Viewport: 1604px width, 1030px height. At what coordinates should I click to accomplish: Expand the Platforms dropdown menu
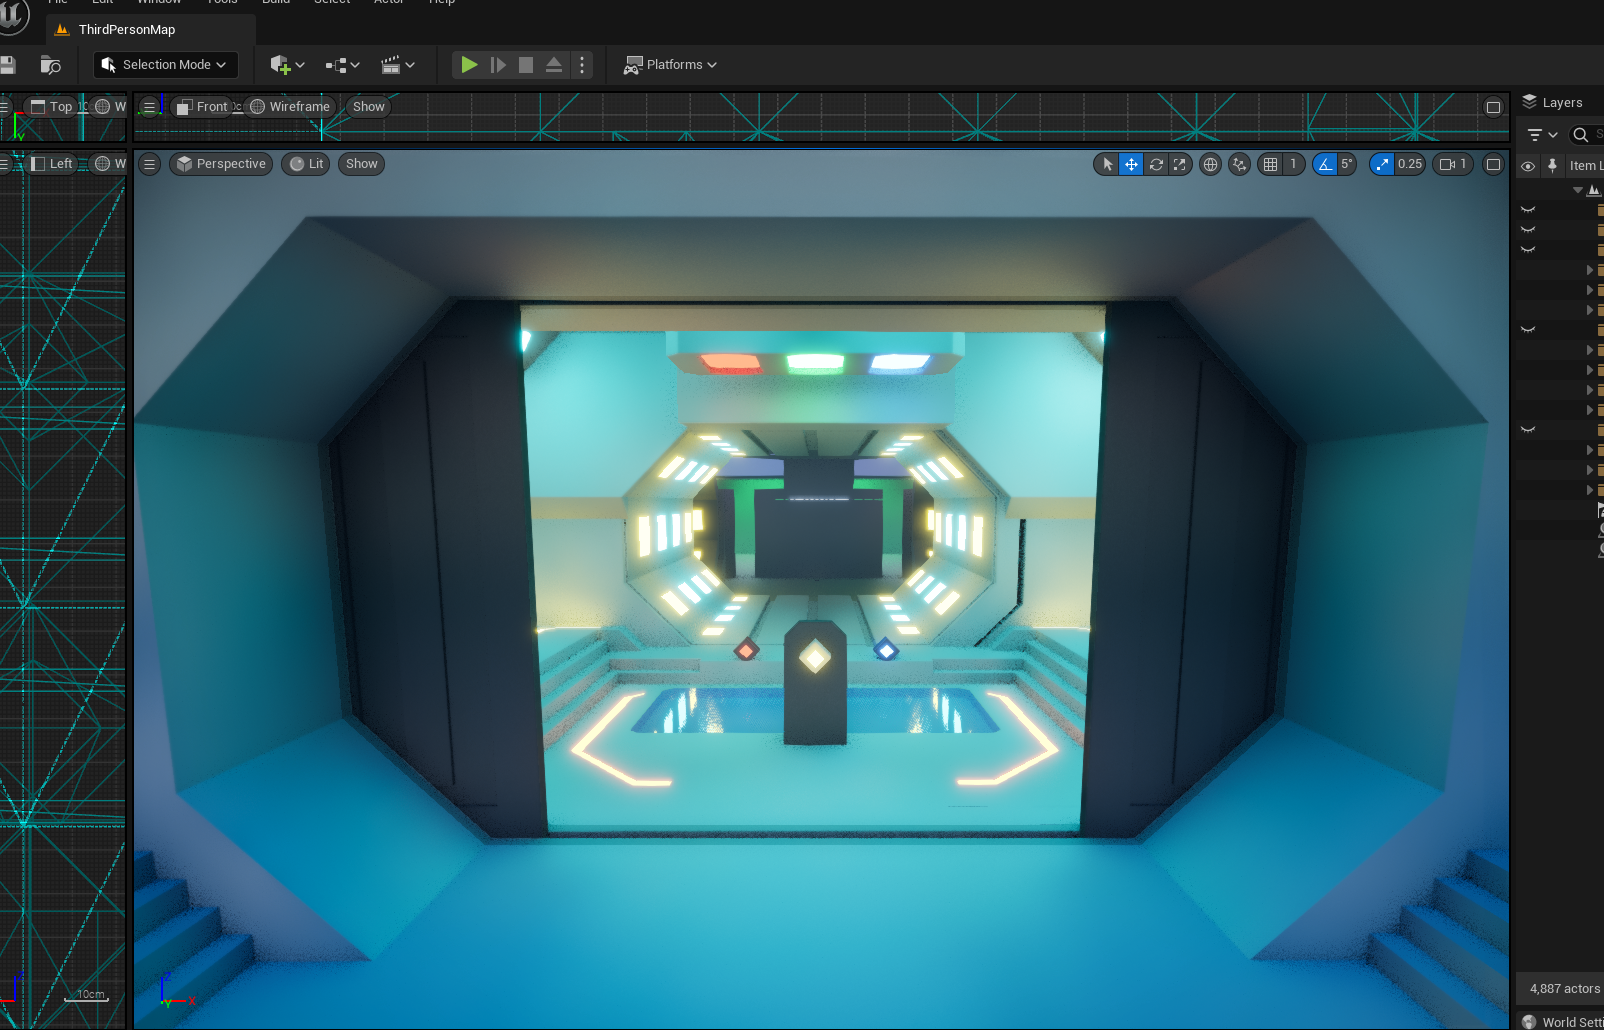[x=671, y=65]
